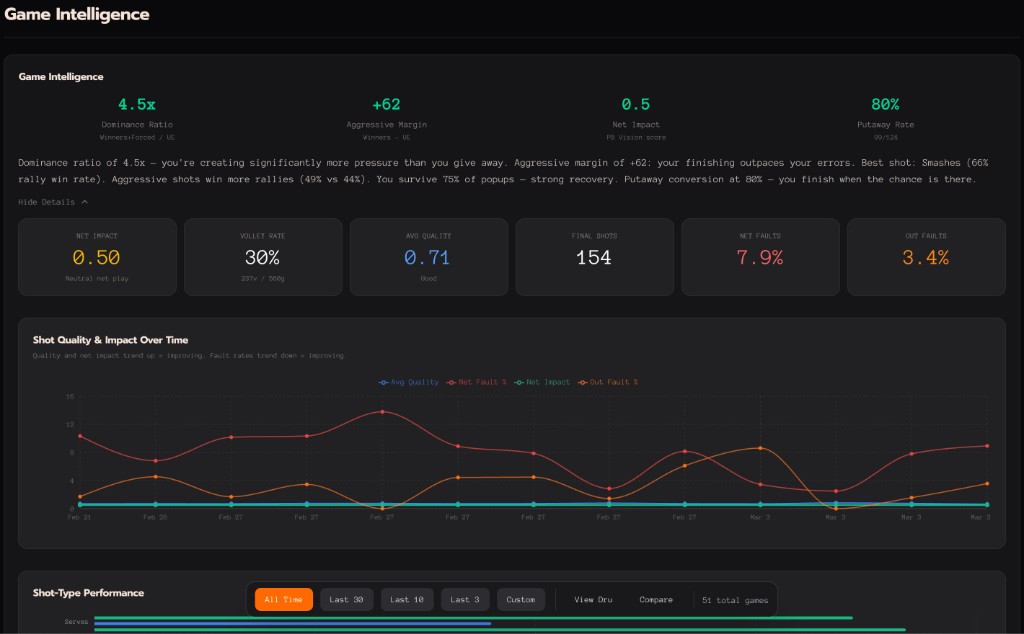Switch to Last 3 games filter
This screenshot has width=1024, height=634.
(x=464, y=599)
